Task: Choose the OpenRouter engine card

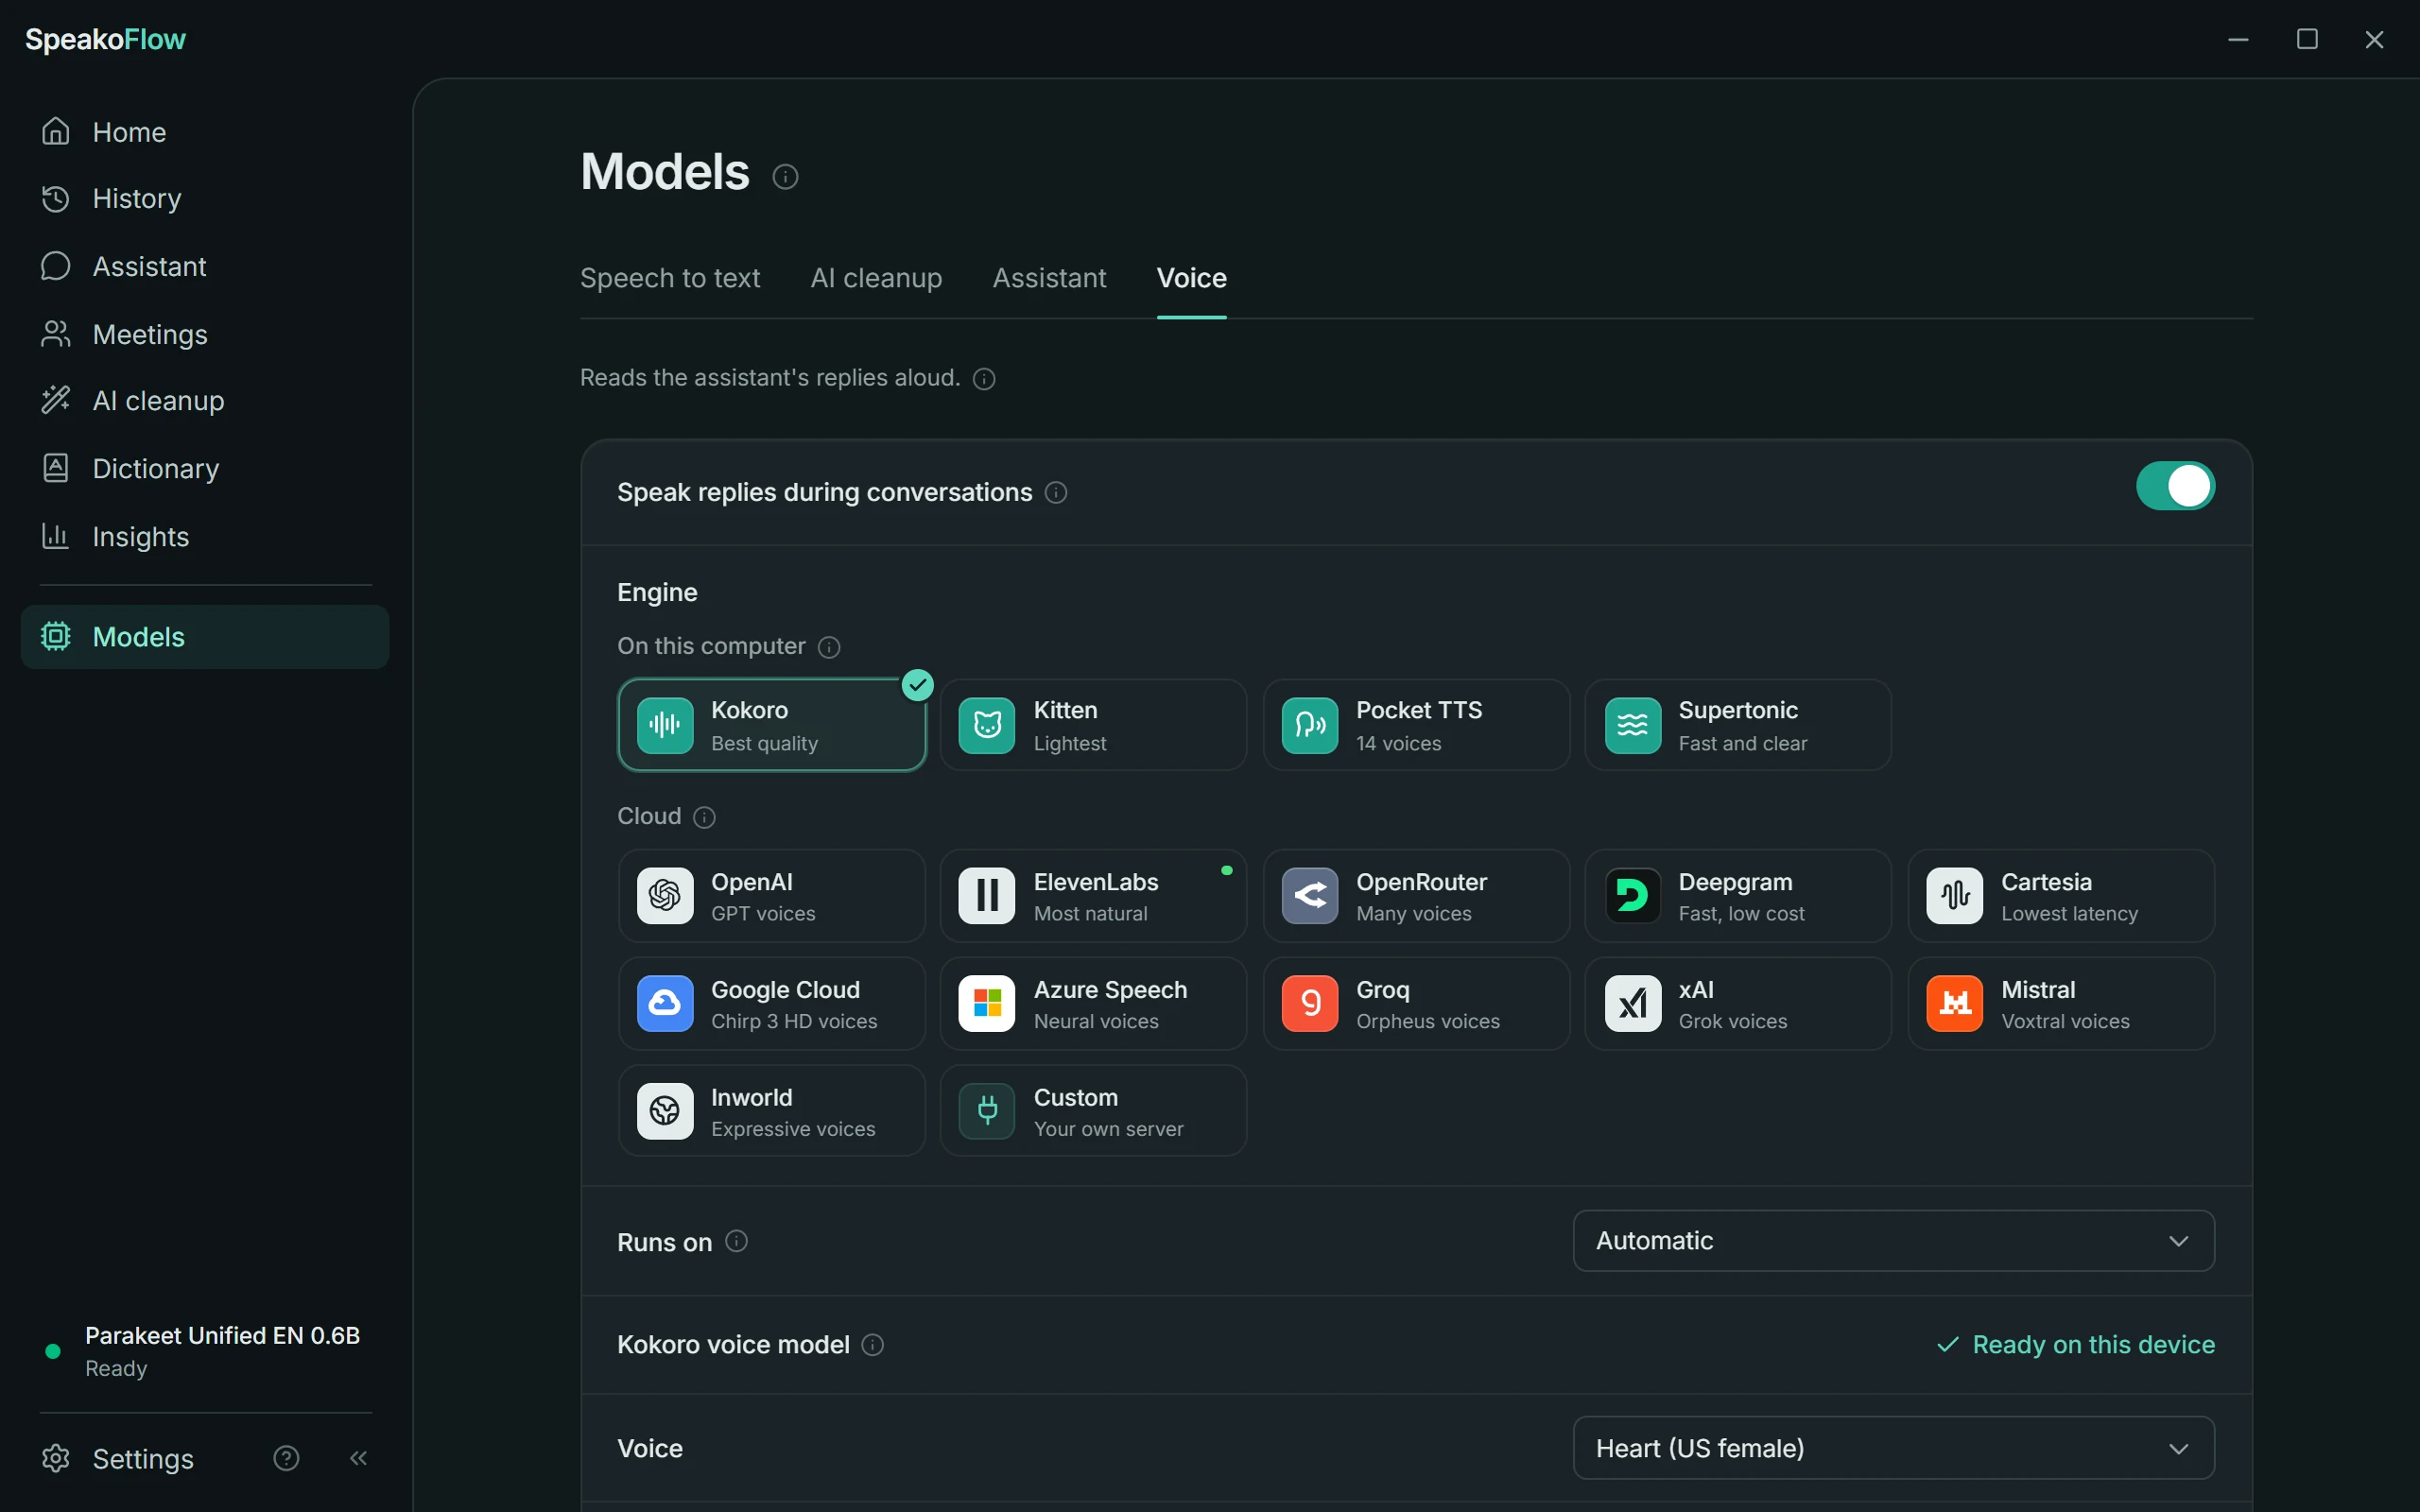Action: (x=1416, y=896)
